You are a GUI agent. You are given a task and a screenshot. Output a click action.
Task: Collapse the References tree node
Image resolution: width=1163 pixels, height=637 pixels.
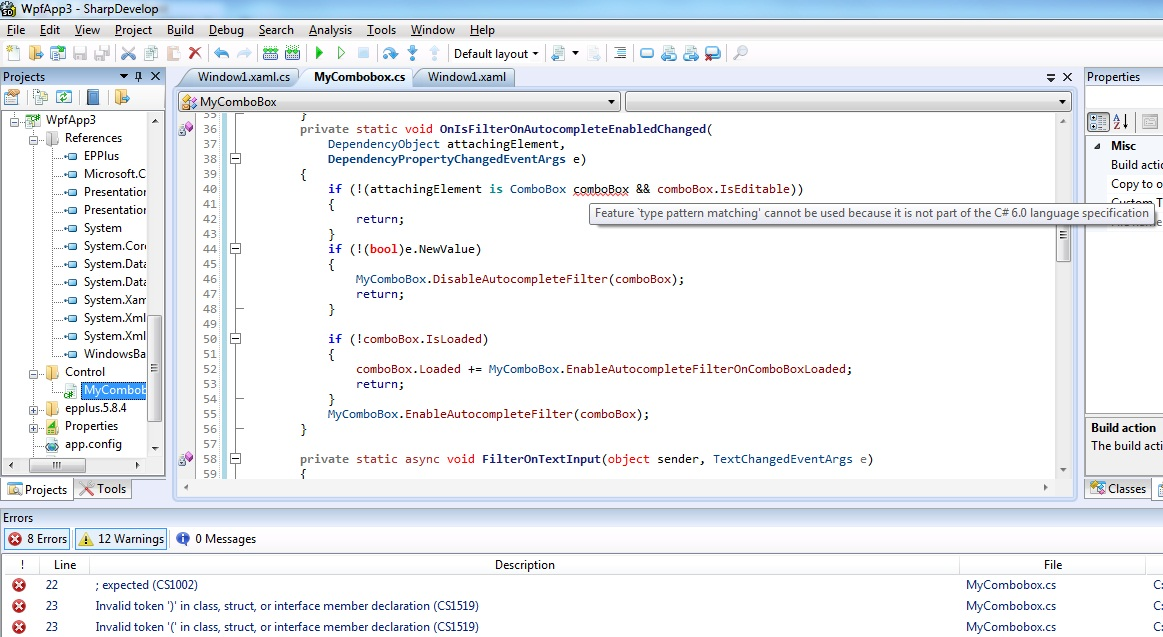tap(34, 139)
